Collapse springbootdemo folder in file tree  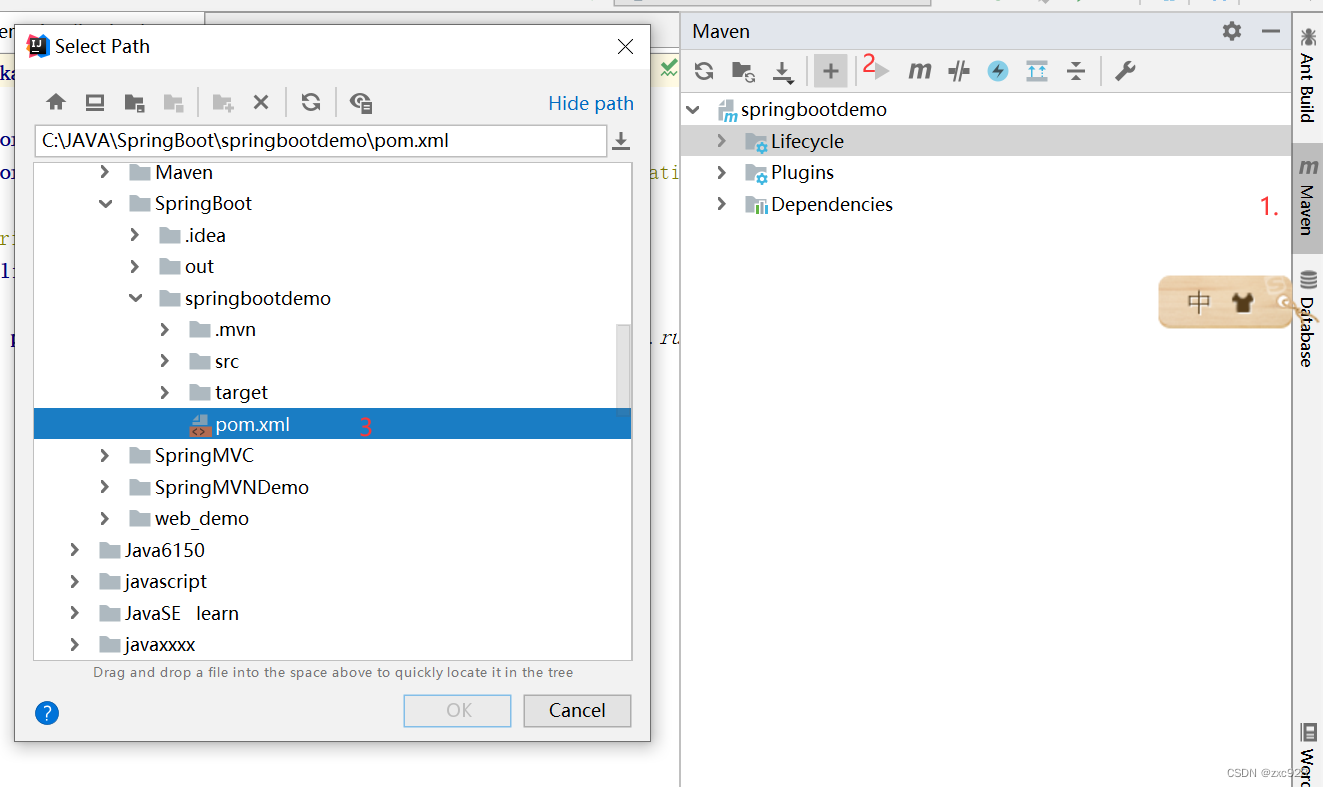[x=135, y=298]
